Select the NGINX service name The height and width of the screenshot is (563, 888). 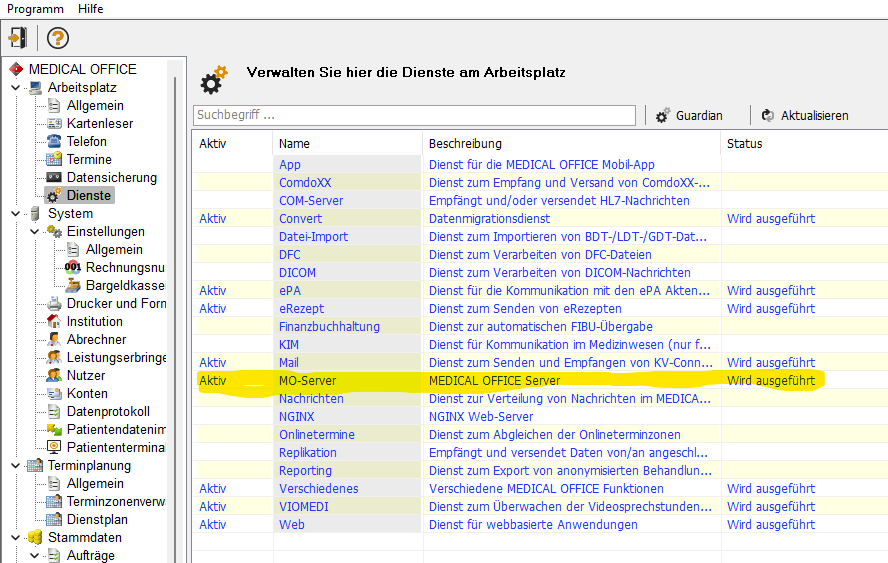pos(296,417)
